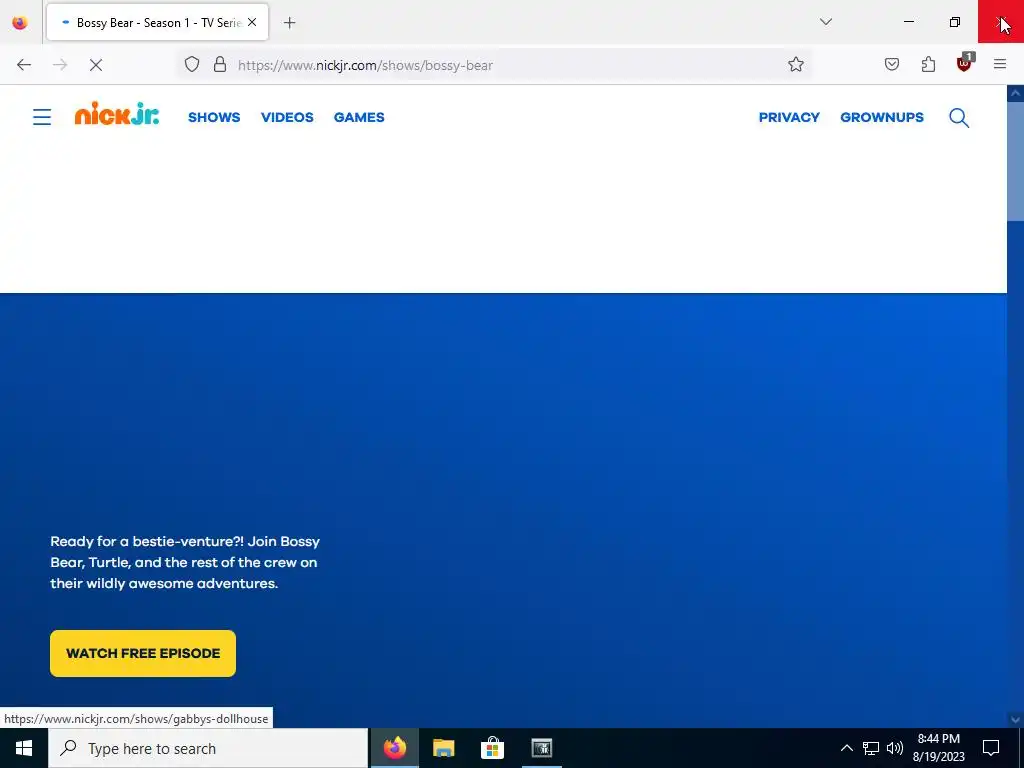Click the site security padlock icon
Screen dimensions: 1024x768
coord(220,65)
